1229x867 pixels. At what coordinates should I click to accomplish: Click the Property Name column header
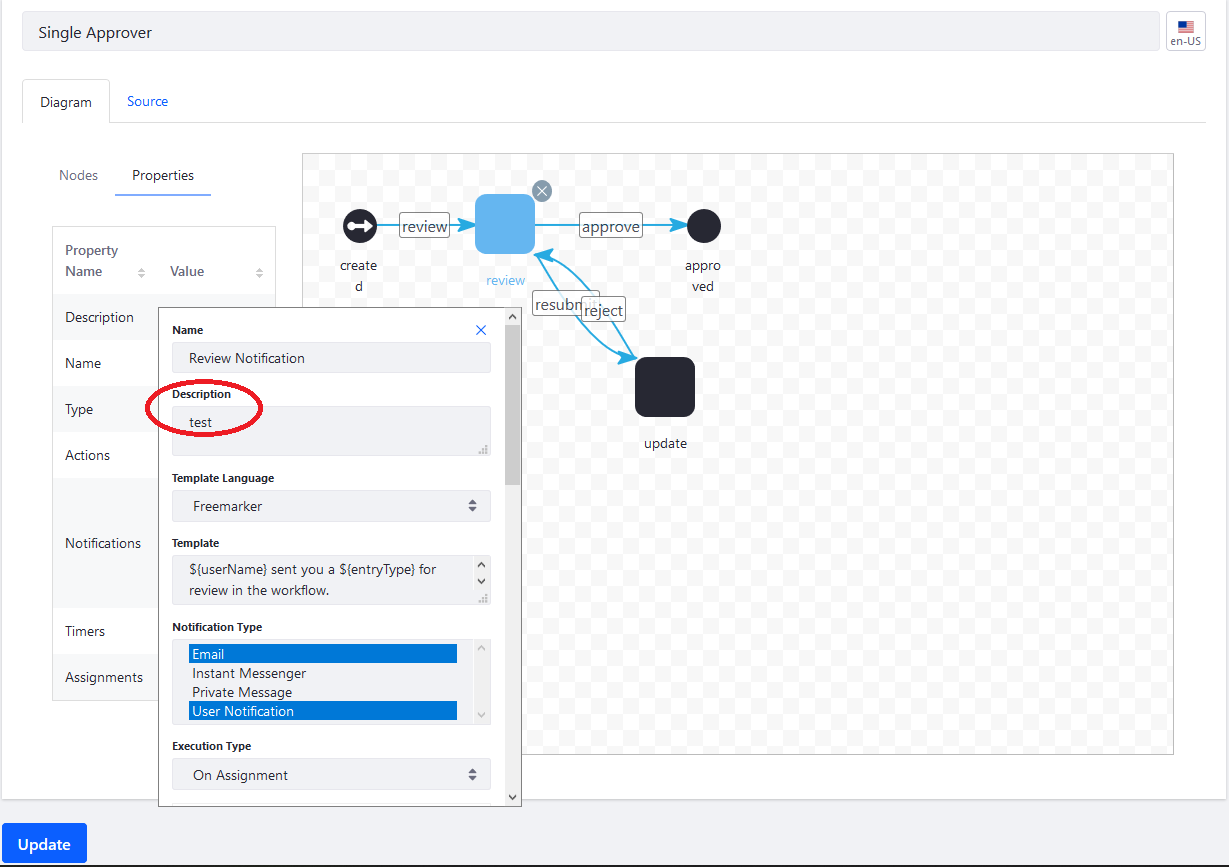click(105, 261)
